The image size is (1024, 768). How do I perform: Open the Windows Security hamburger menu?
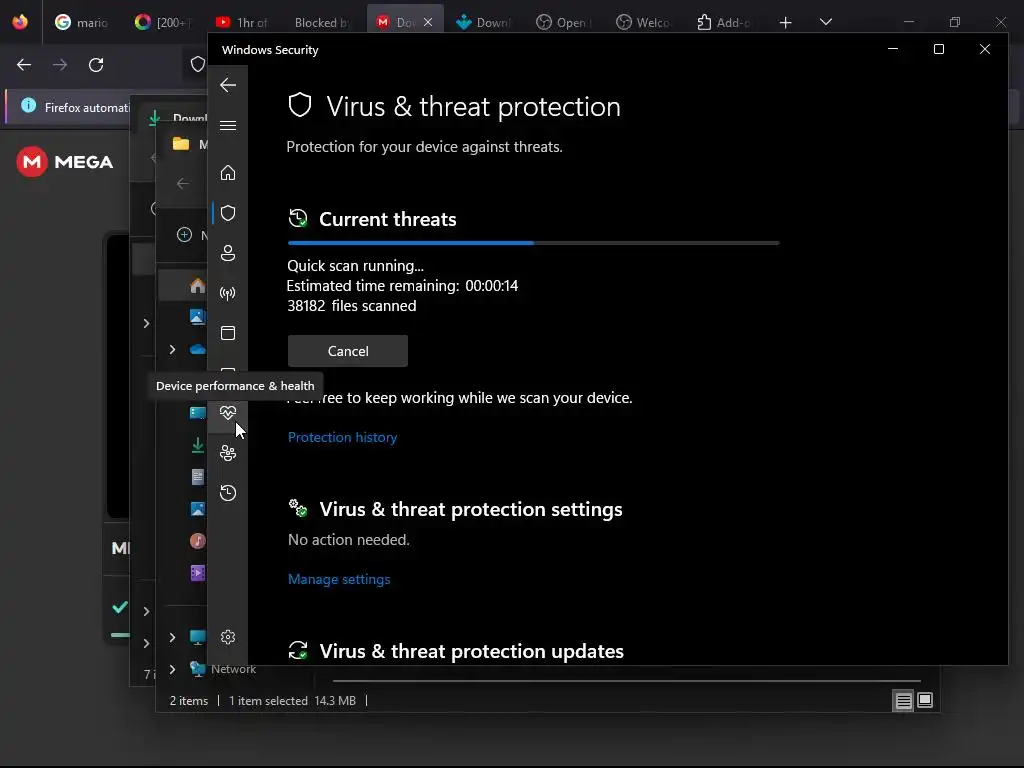228,125
